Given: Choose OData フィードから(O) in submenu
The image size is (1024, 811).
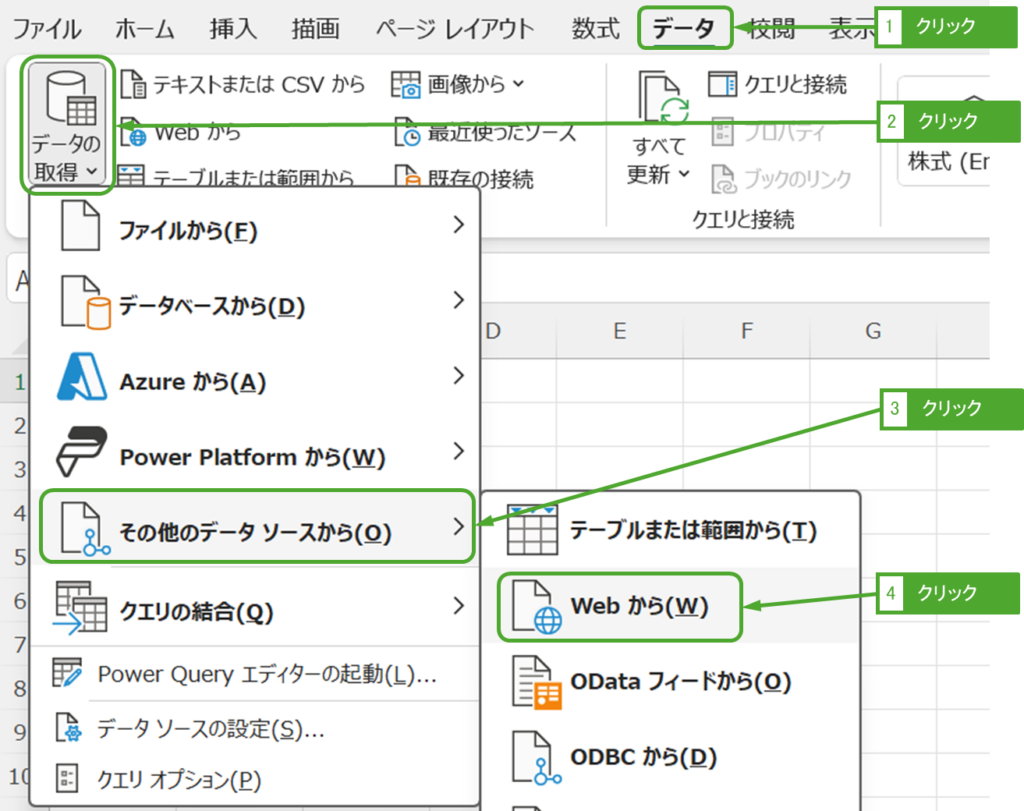Looking at the screenshot, I should (671, 682).
